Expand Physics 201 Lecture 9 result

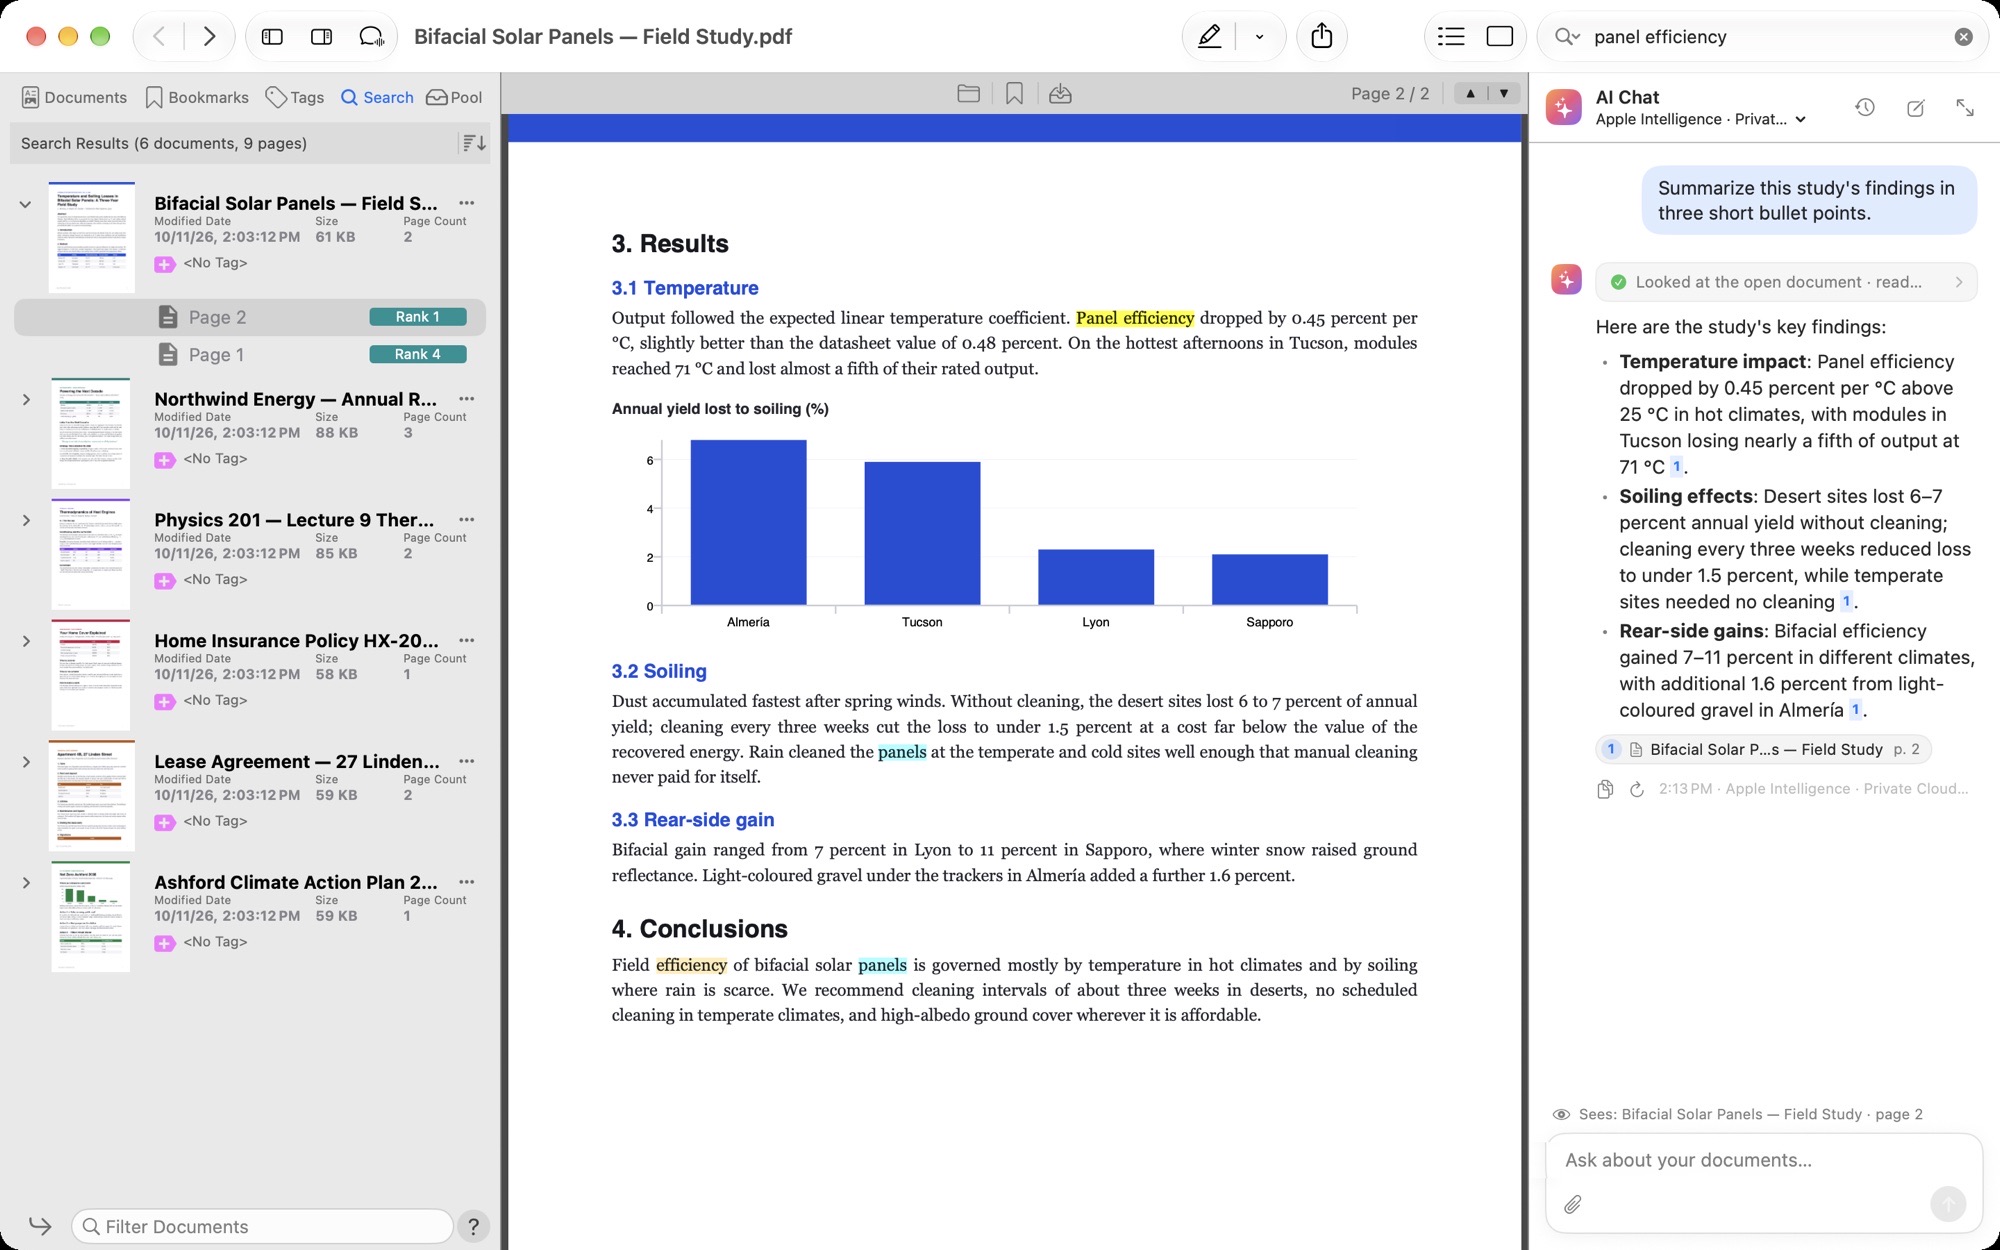[25, 521]
